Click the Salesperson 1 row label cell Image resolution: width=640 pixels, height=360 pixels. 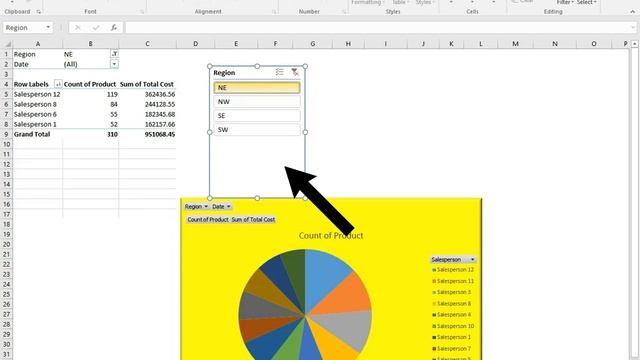(x=38, y=124)
